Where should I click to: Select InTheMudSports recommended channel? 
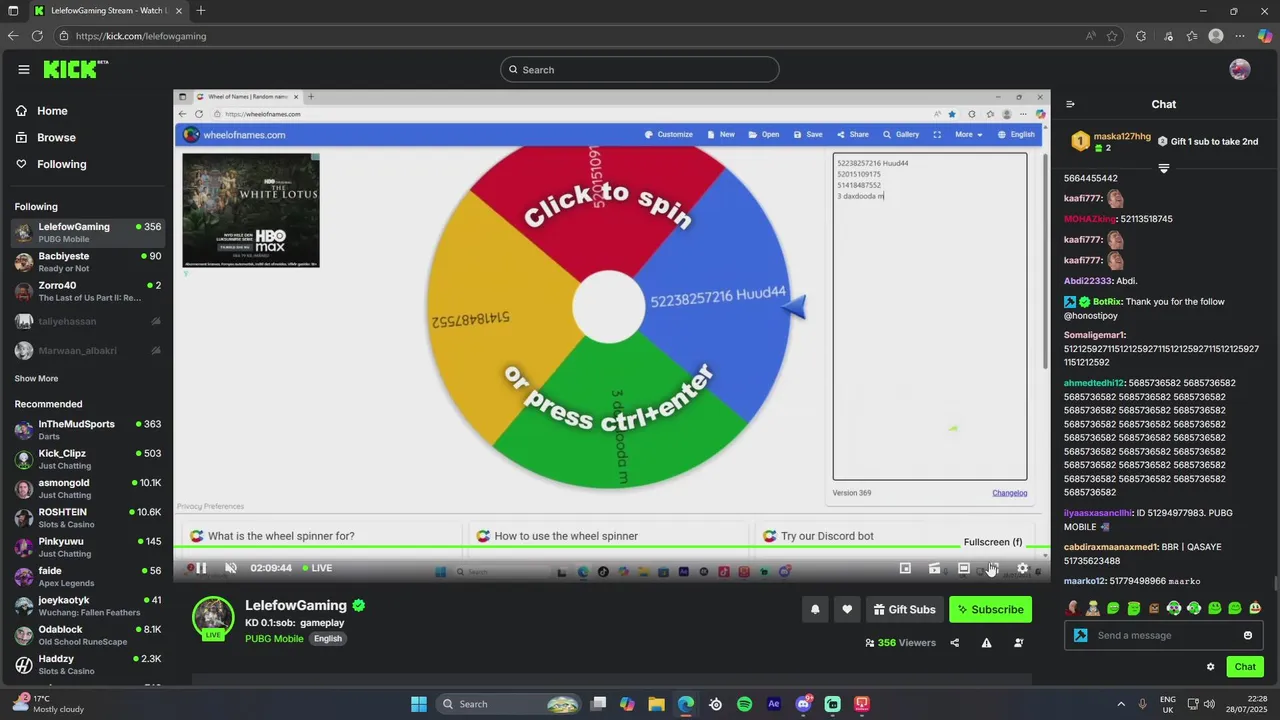click(87, 430)
